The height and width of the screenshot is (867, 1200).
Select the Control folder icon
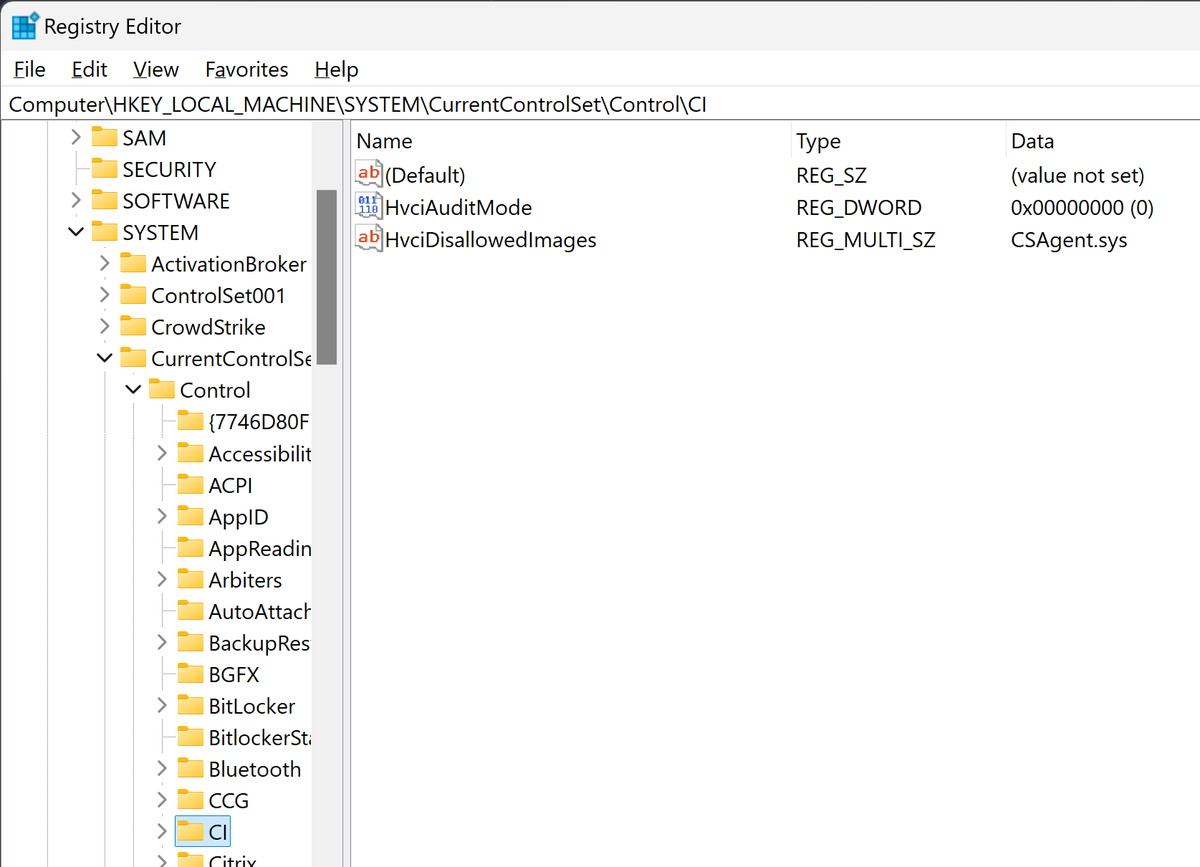click(x=162, y=390)
